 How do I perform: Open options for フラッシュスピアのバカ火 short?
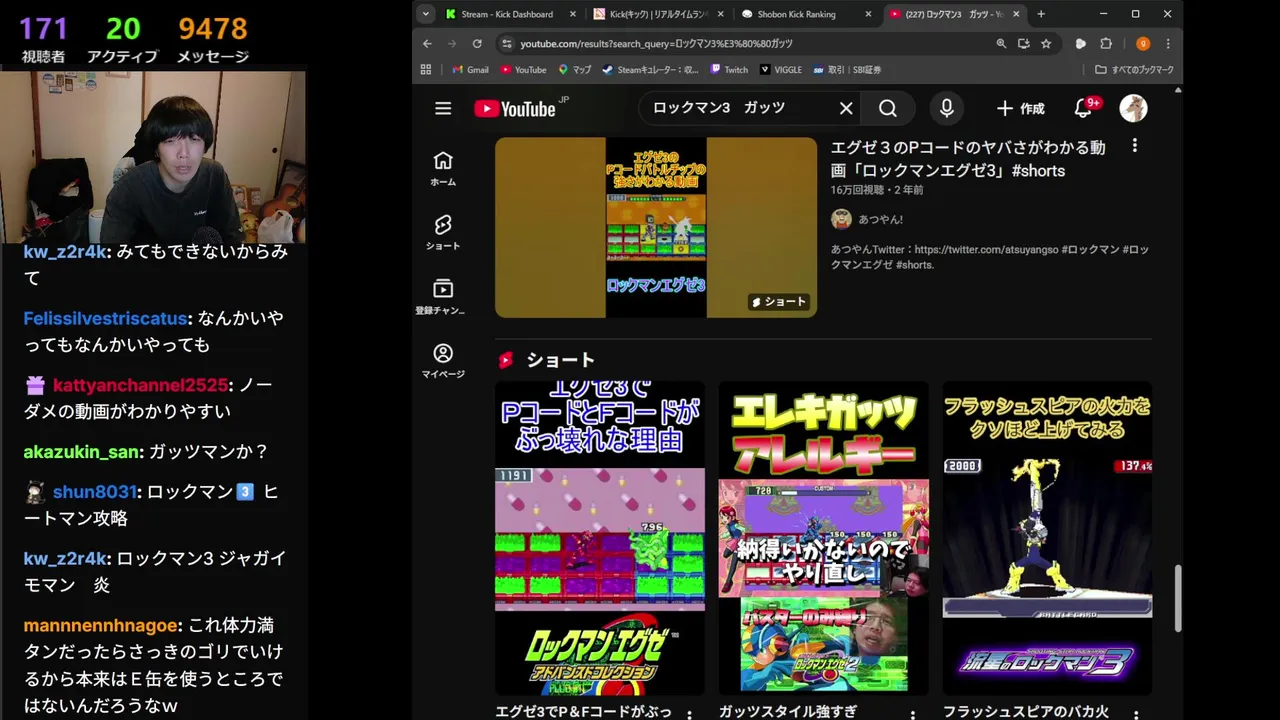click(1136, 714)
